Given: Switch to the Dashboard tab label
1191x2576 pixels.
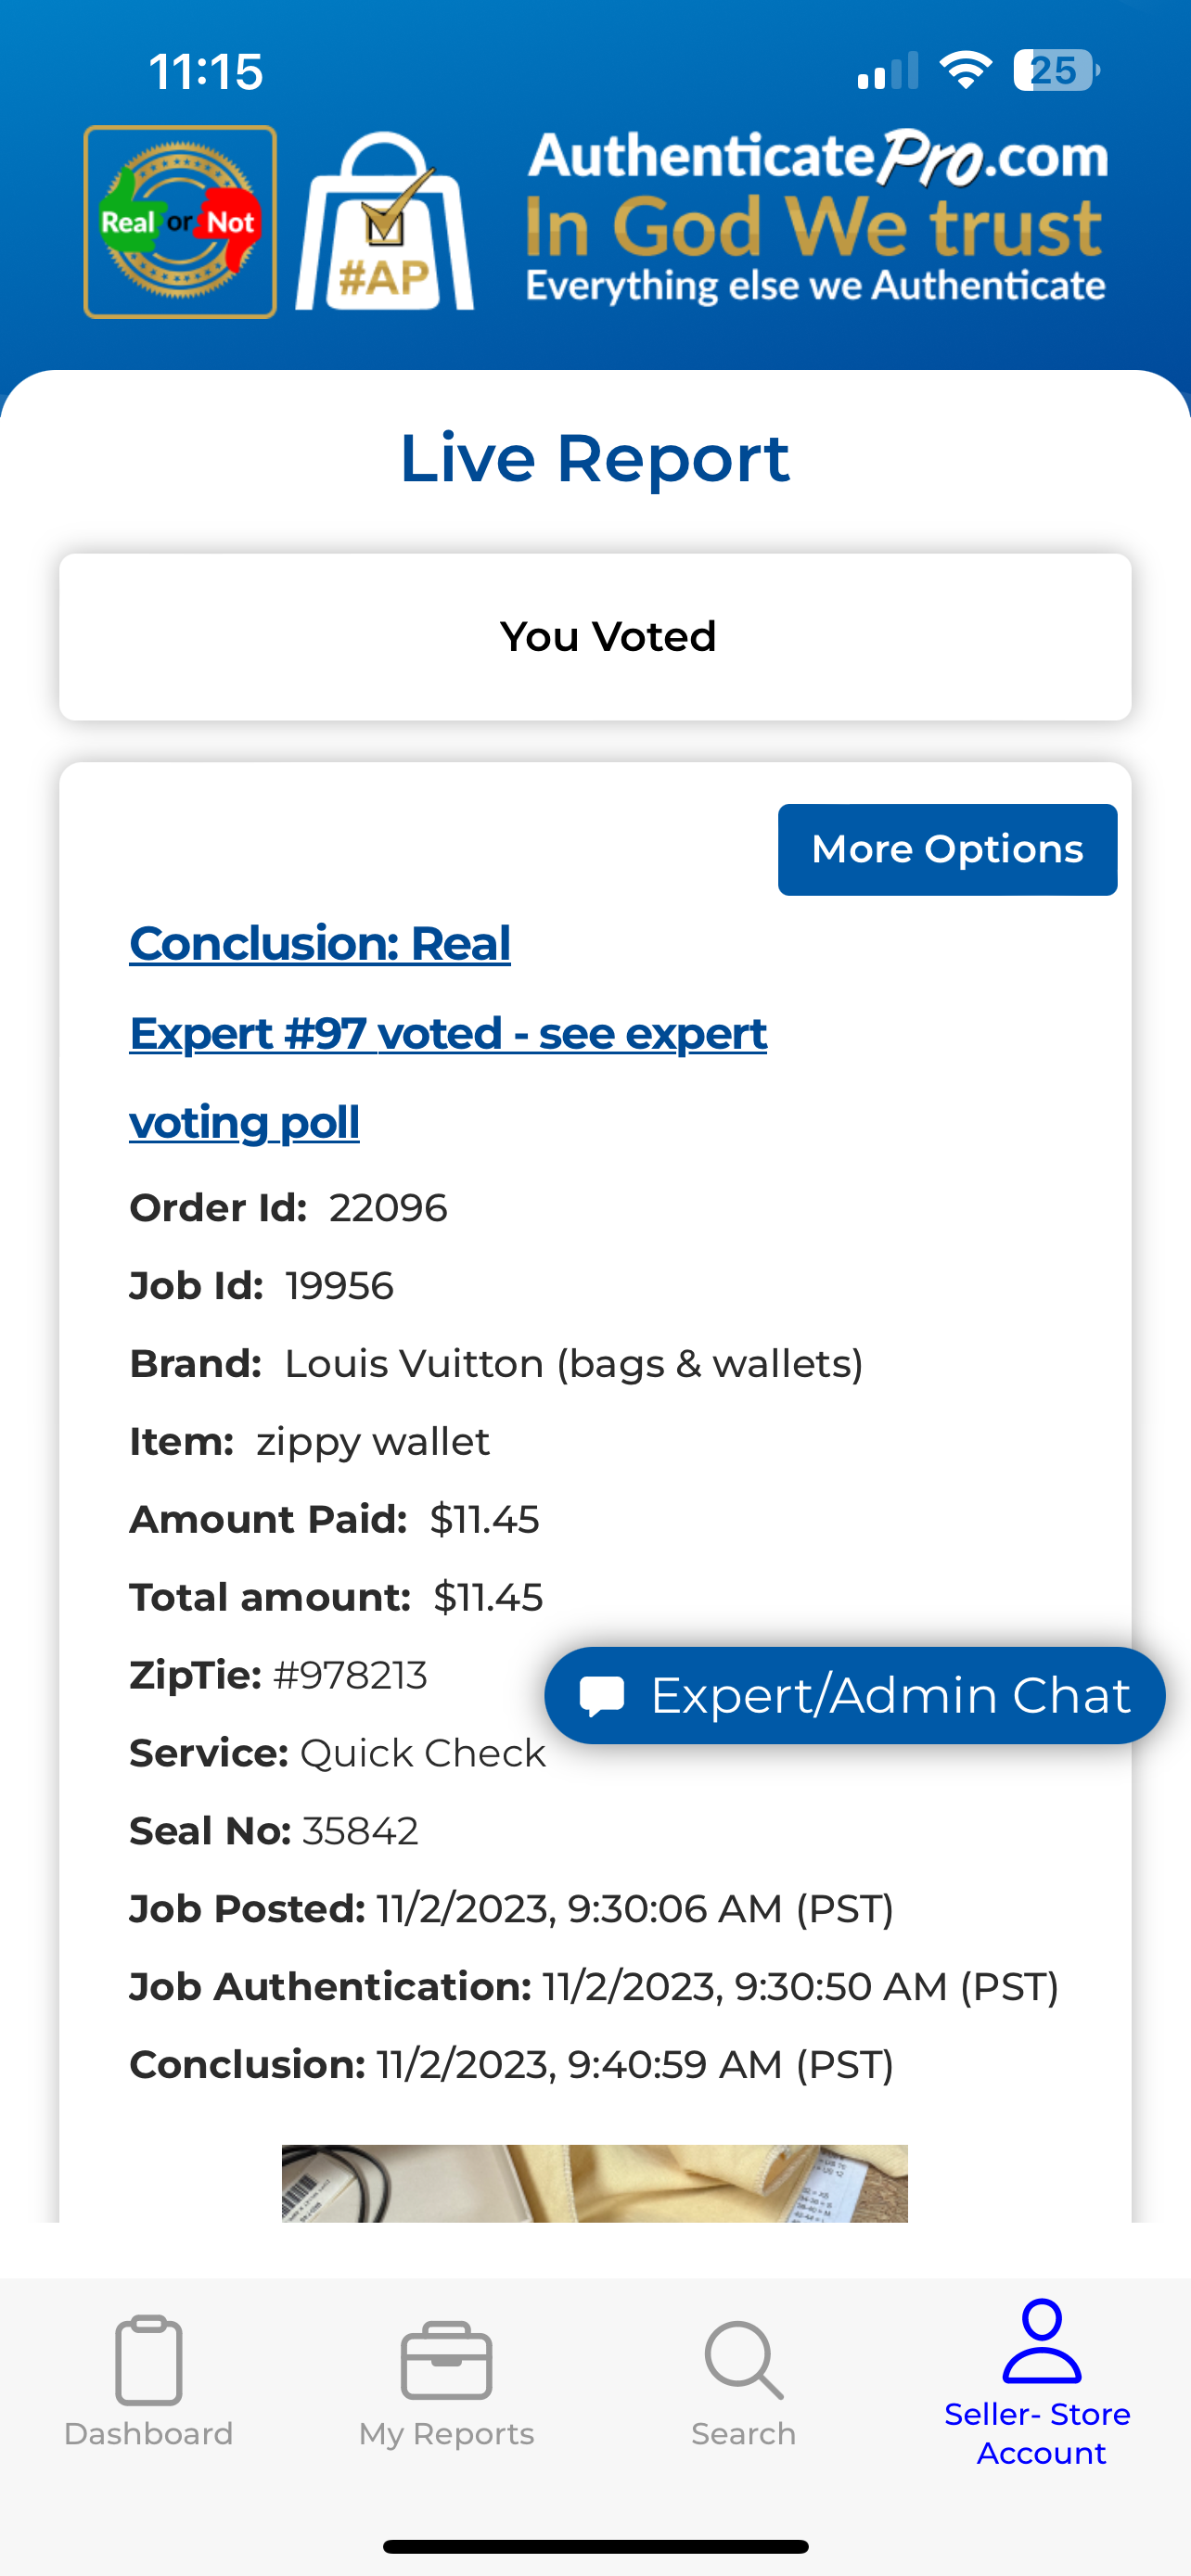Looking at the screenshot, I should tap(148, 2433).
